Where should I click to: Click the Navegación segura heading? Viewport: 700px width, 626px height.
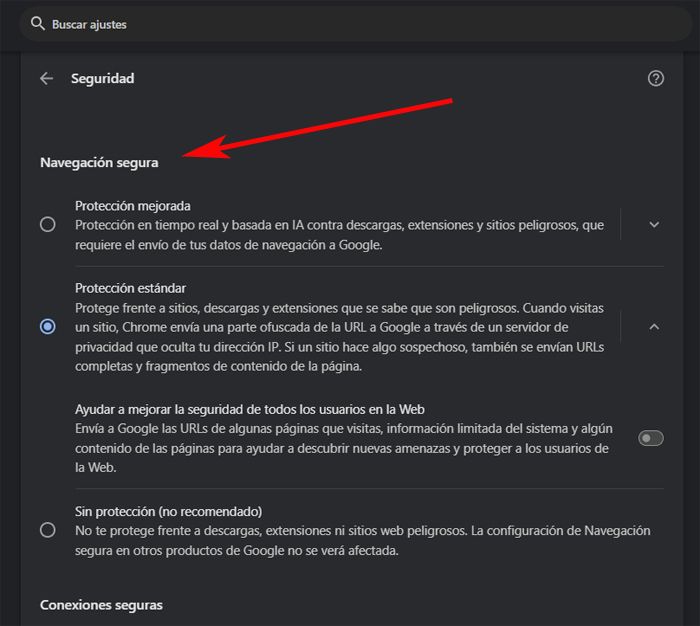(x=99, y=163)
